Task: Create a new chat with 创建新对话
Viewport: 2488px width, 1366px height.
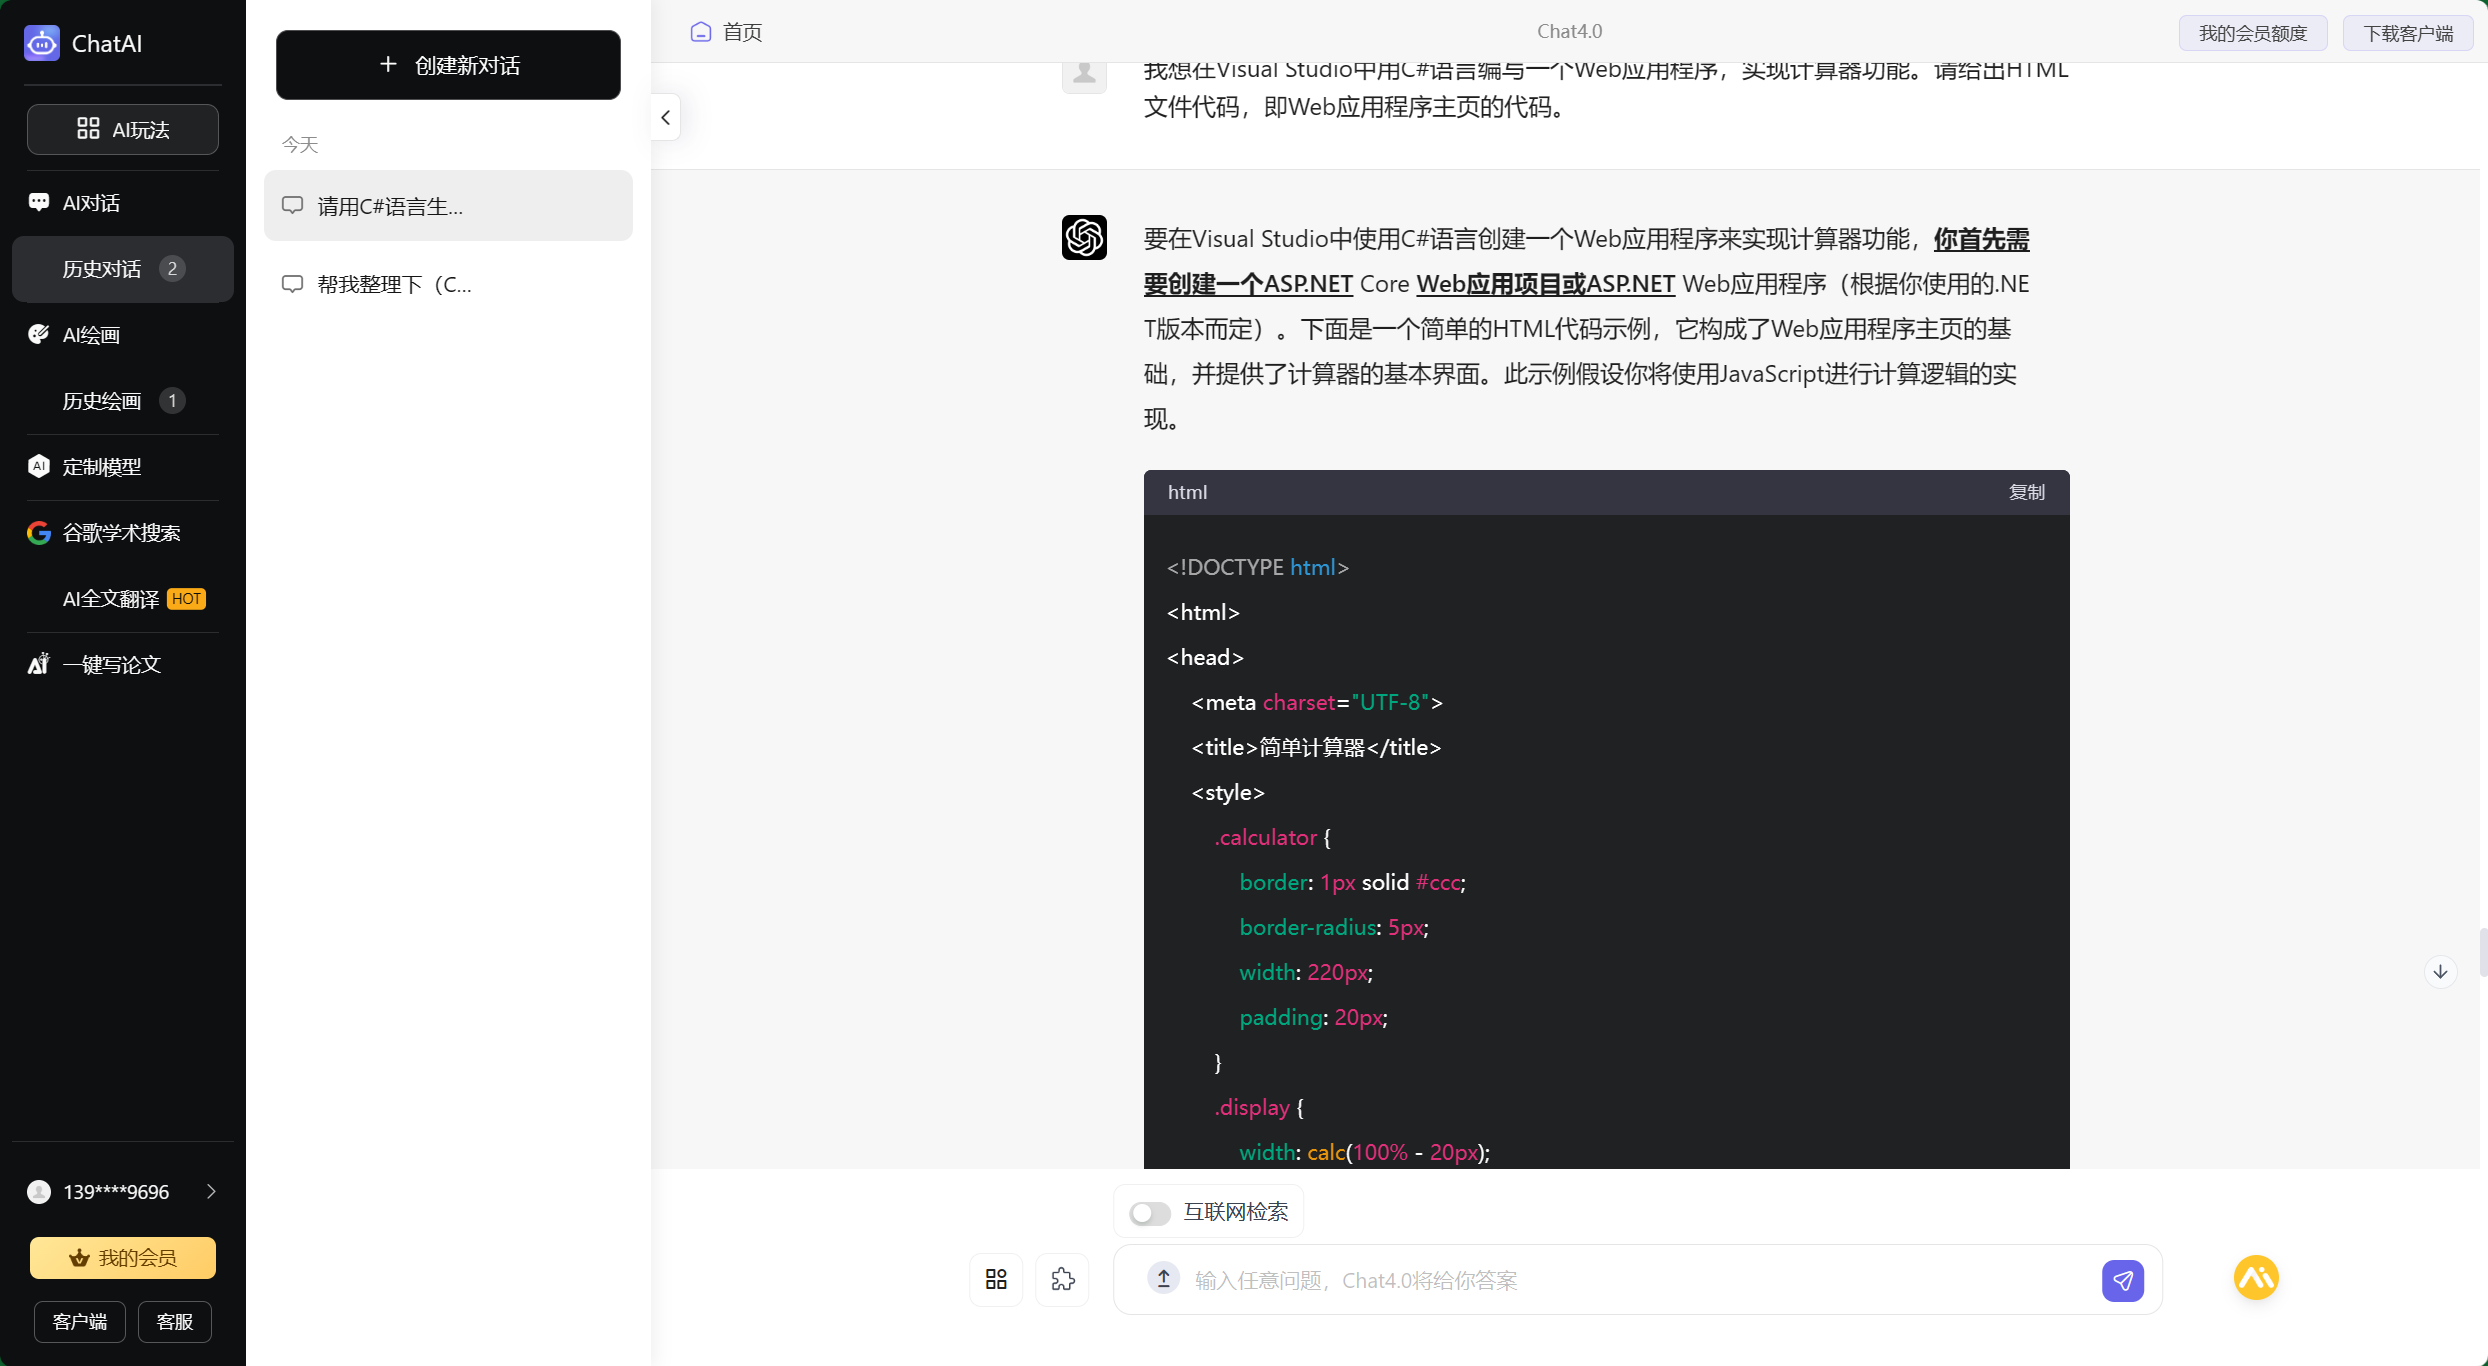Action: pos(448,65)
